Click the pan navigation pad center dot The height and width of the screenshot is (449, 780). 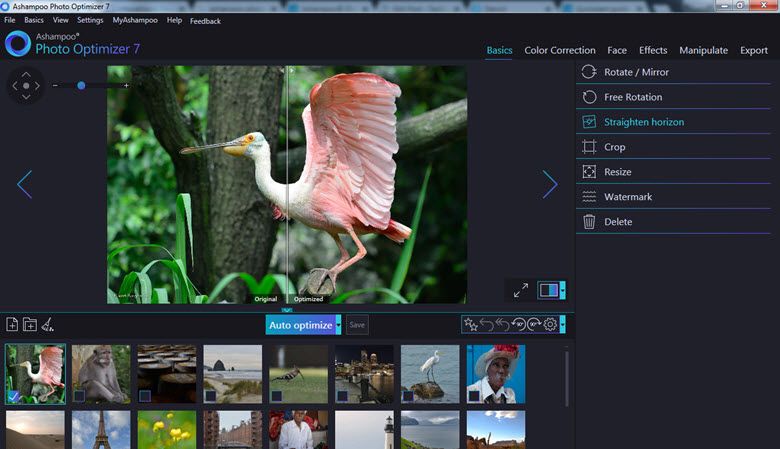pos(26,86)
